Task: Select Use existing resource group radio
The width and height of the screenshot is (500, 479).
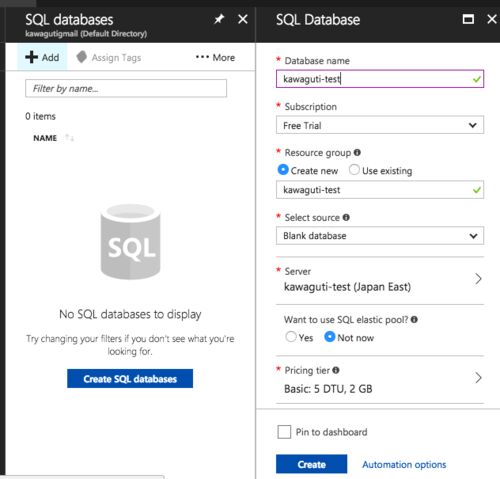Action: click(x=354, y=170)
